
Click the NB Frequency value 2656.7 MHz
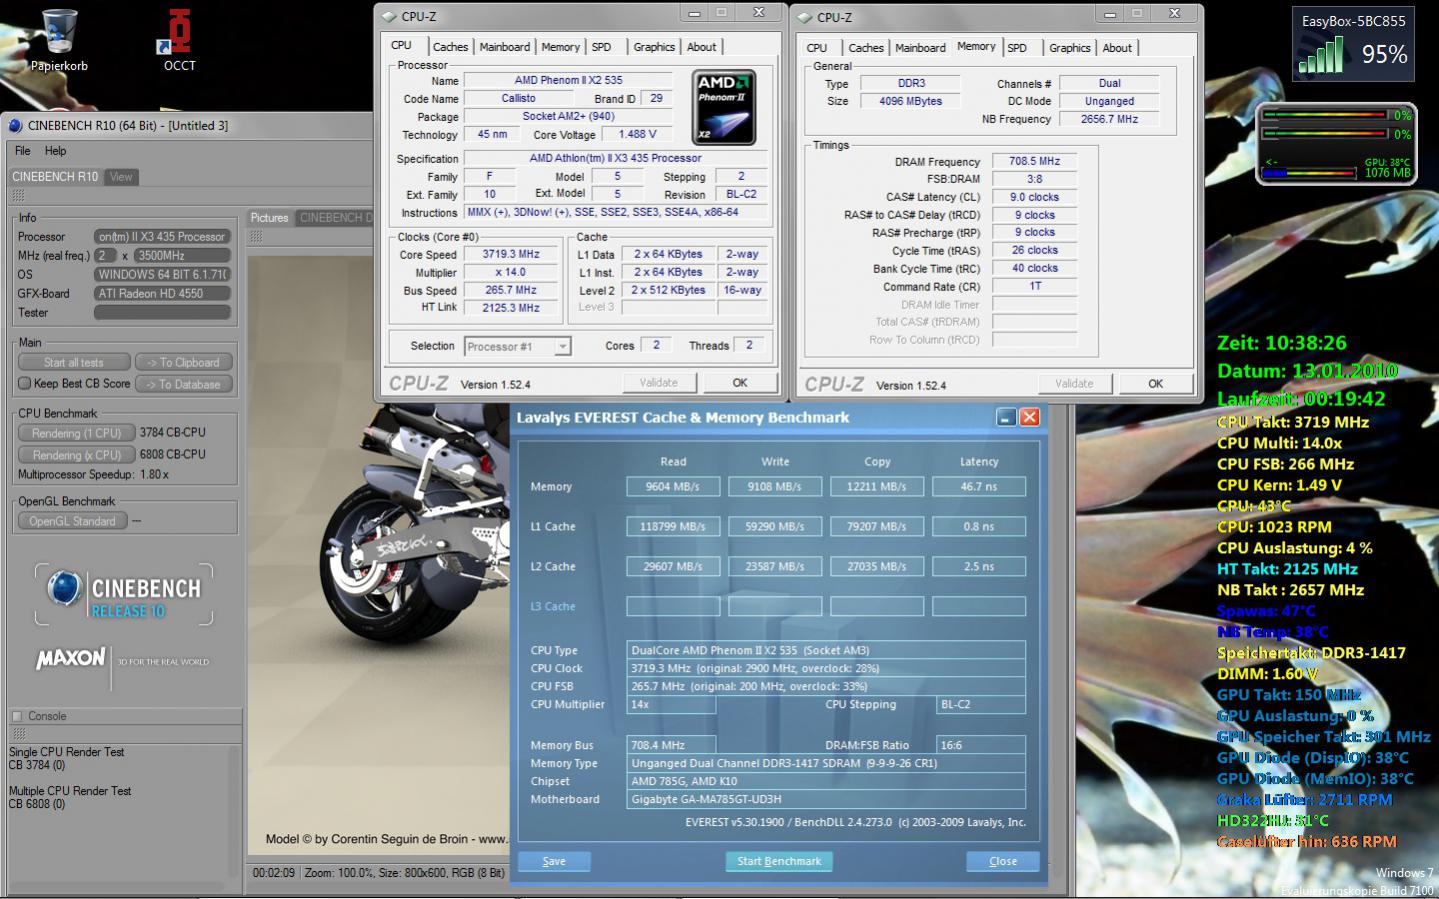pyautogui.click(x=1109, y=119)
